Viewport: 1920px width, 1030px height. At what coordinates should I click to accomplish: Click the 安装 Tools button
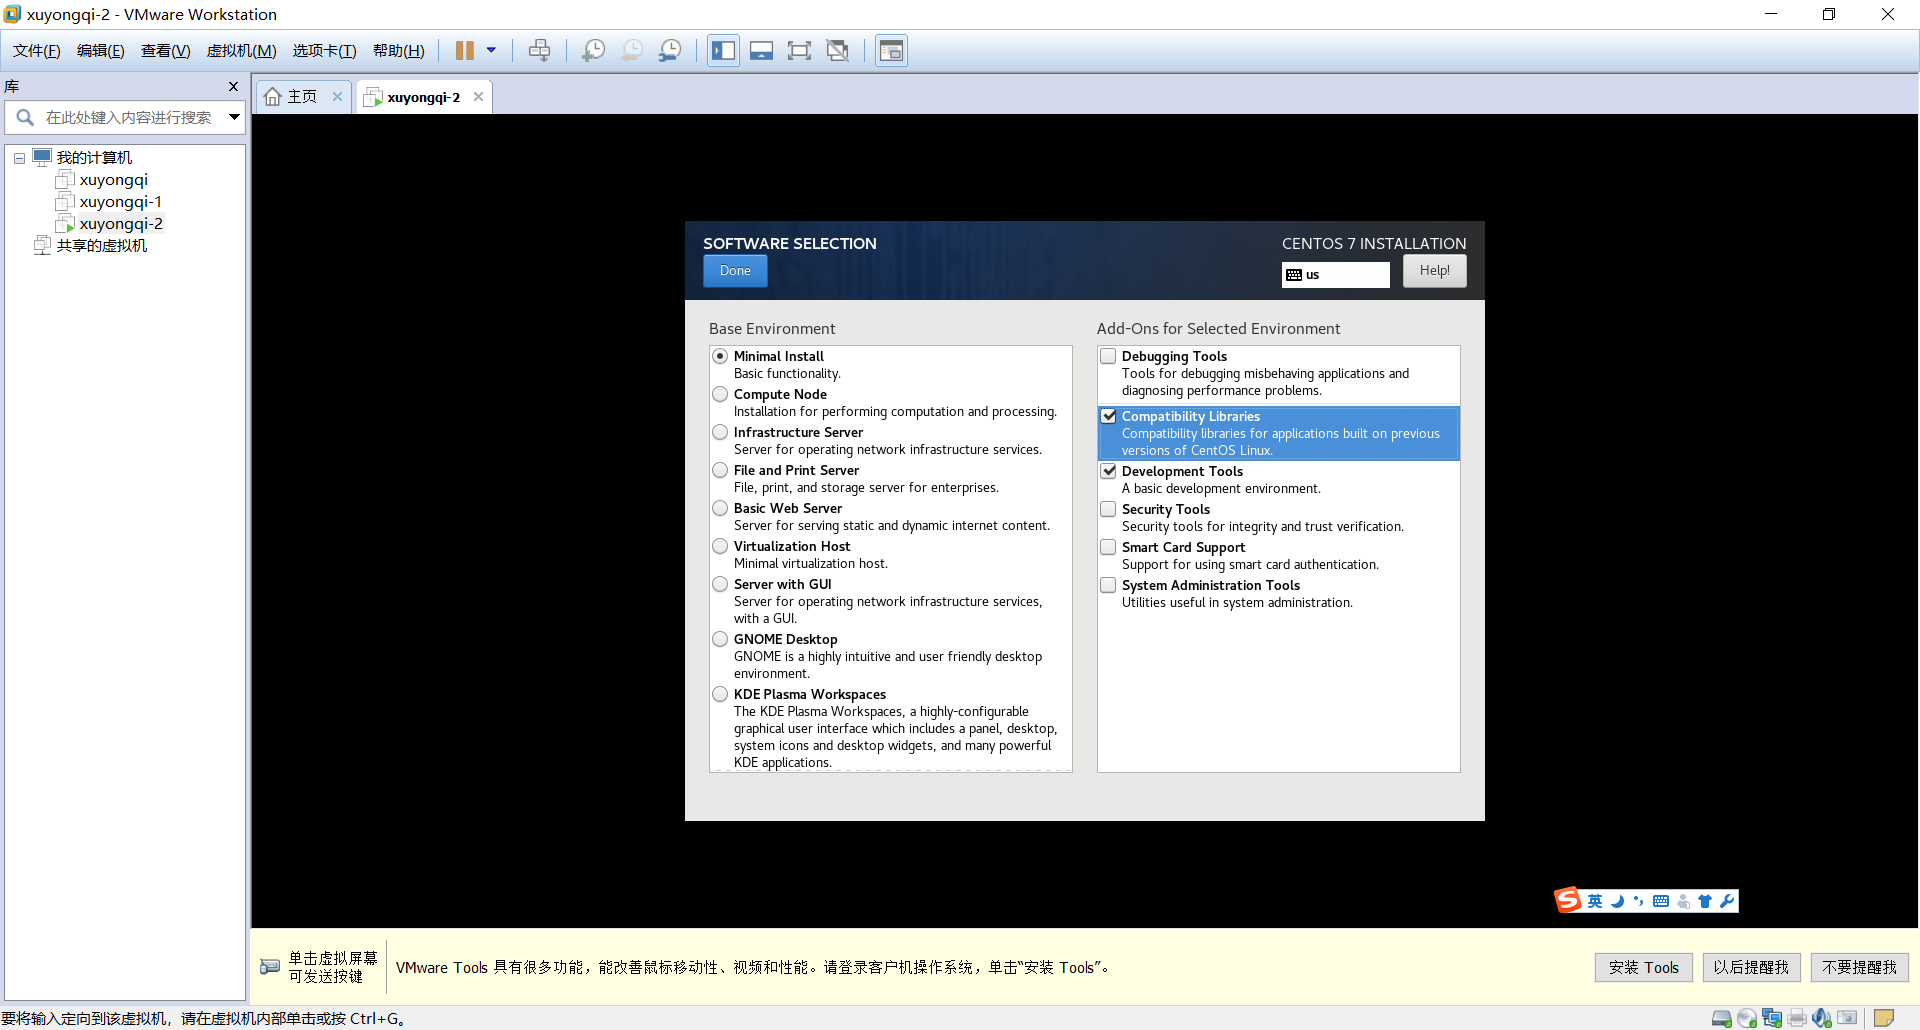(1643, 967)
